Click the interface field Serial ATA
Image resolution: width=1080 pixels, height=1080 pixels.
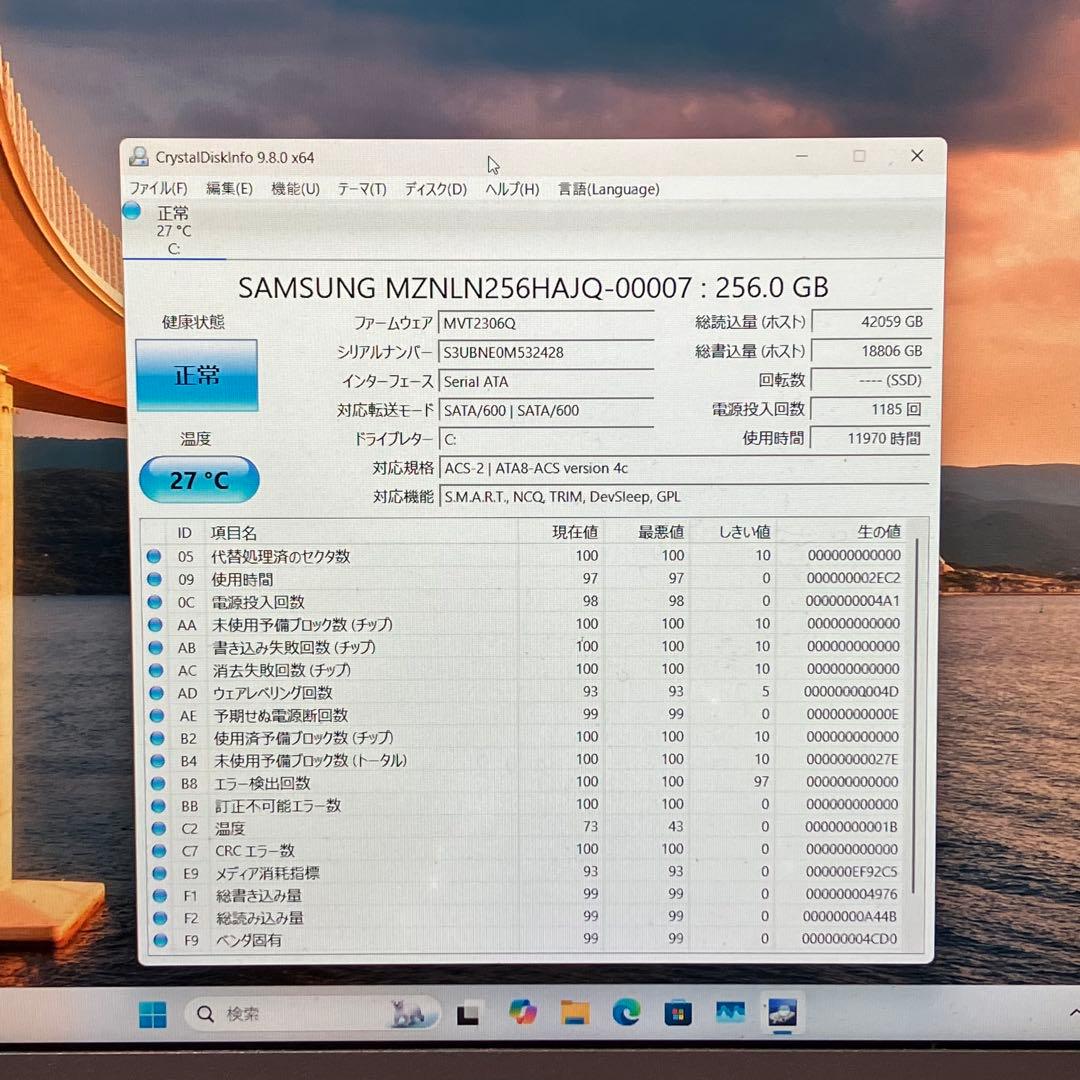point(546,382)
